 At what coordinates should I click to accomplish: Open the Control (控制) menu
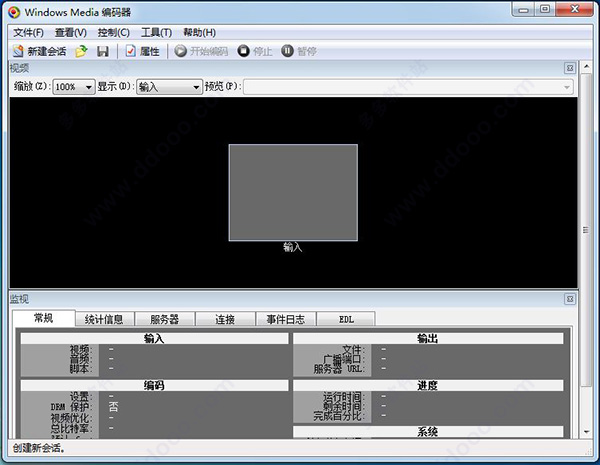click(x=113, y=33)
